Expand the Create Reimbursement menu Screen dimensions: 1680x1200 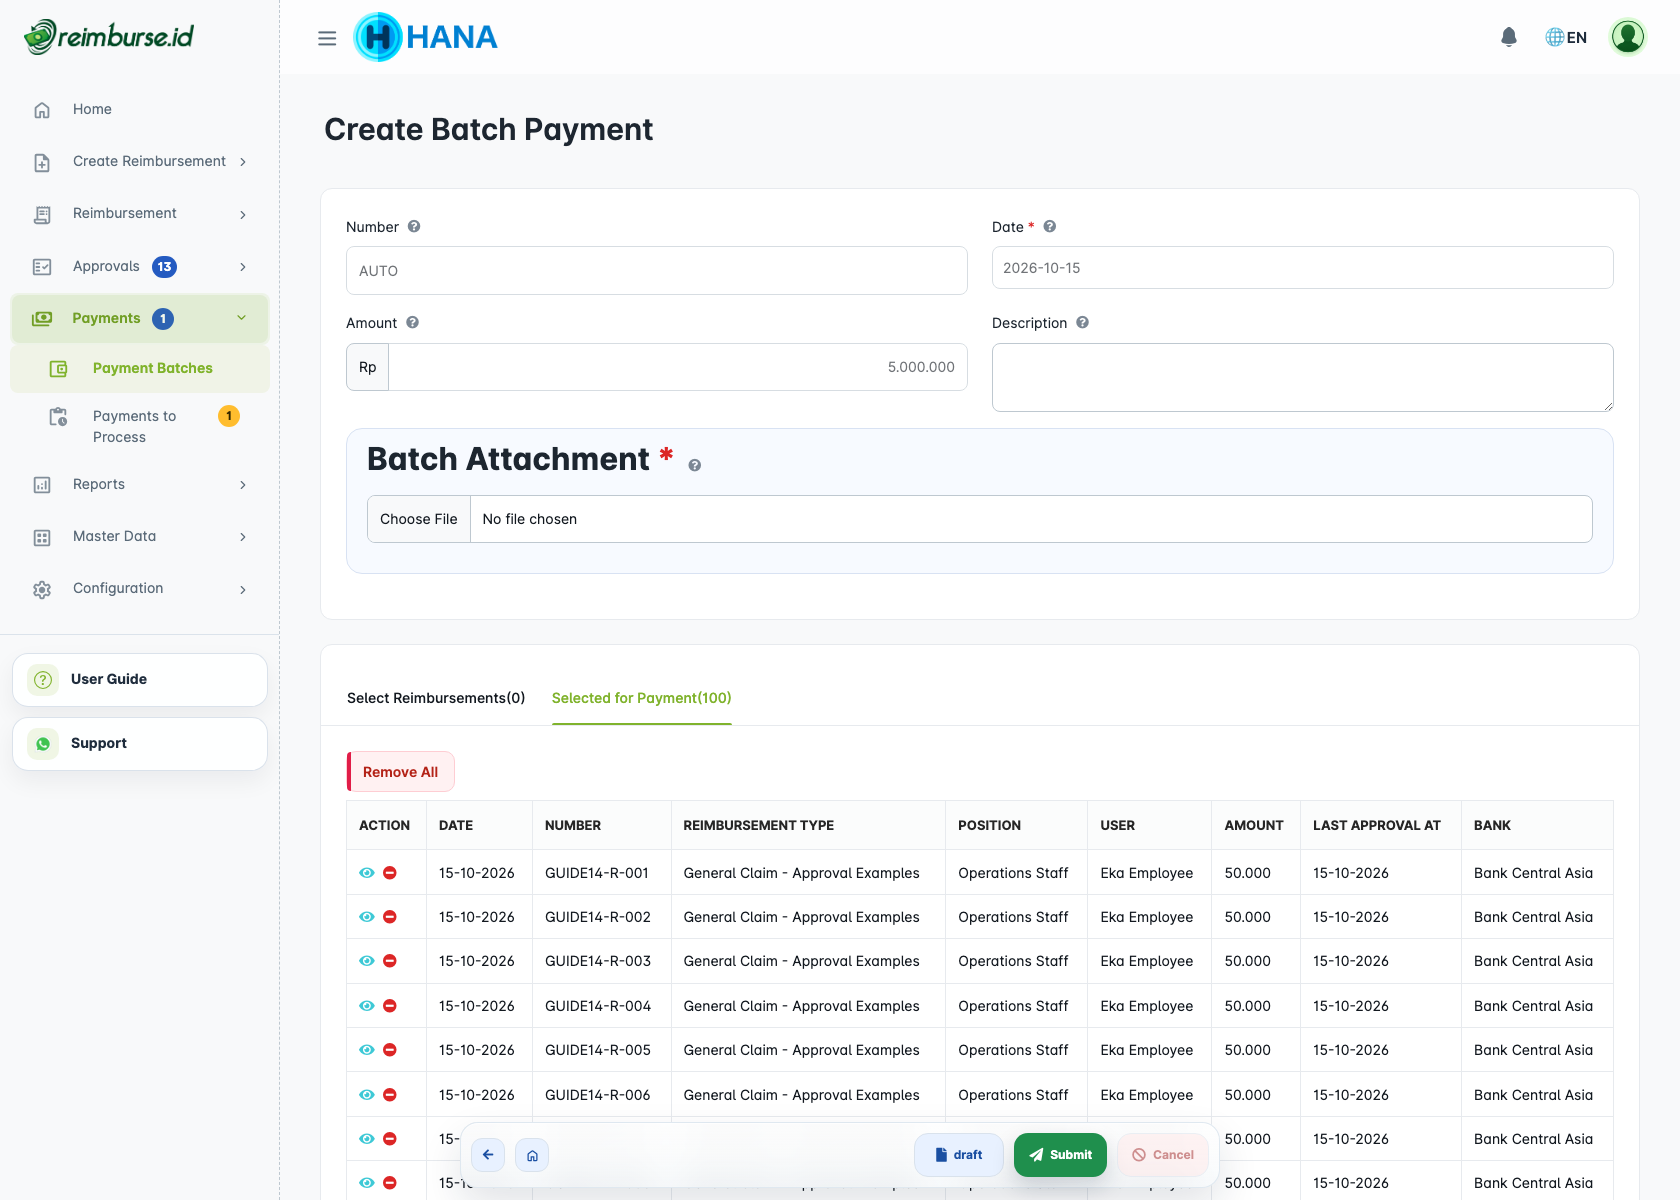point(140,161)
